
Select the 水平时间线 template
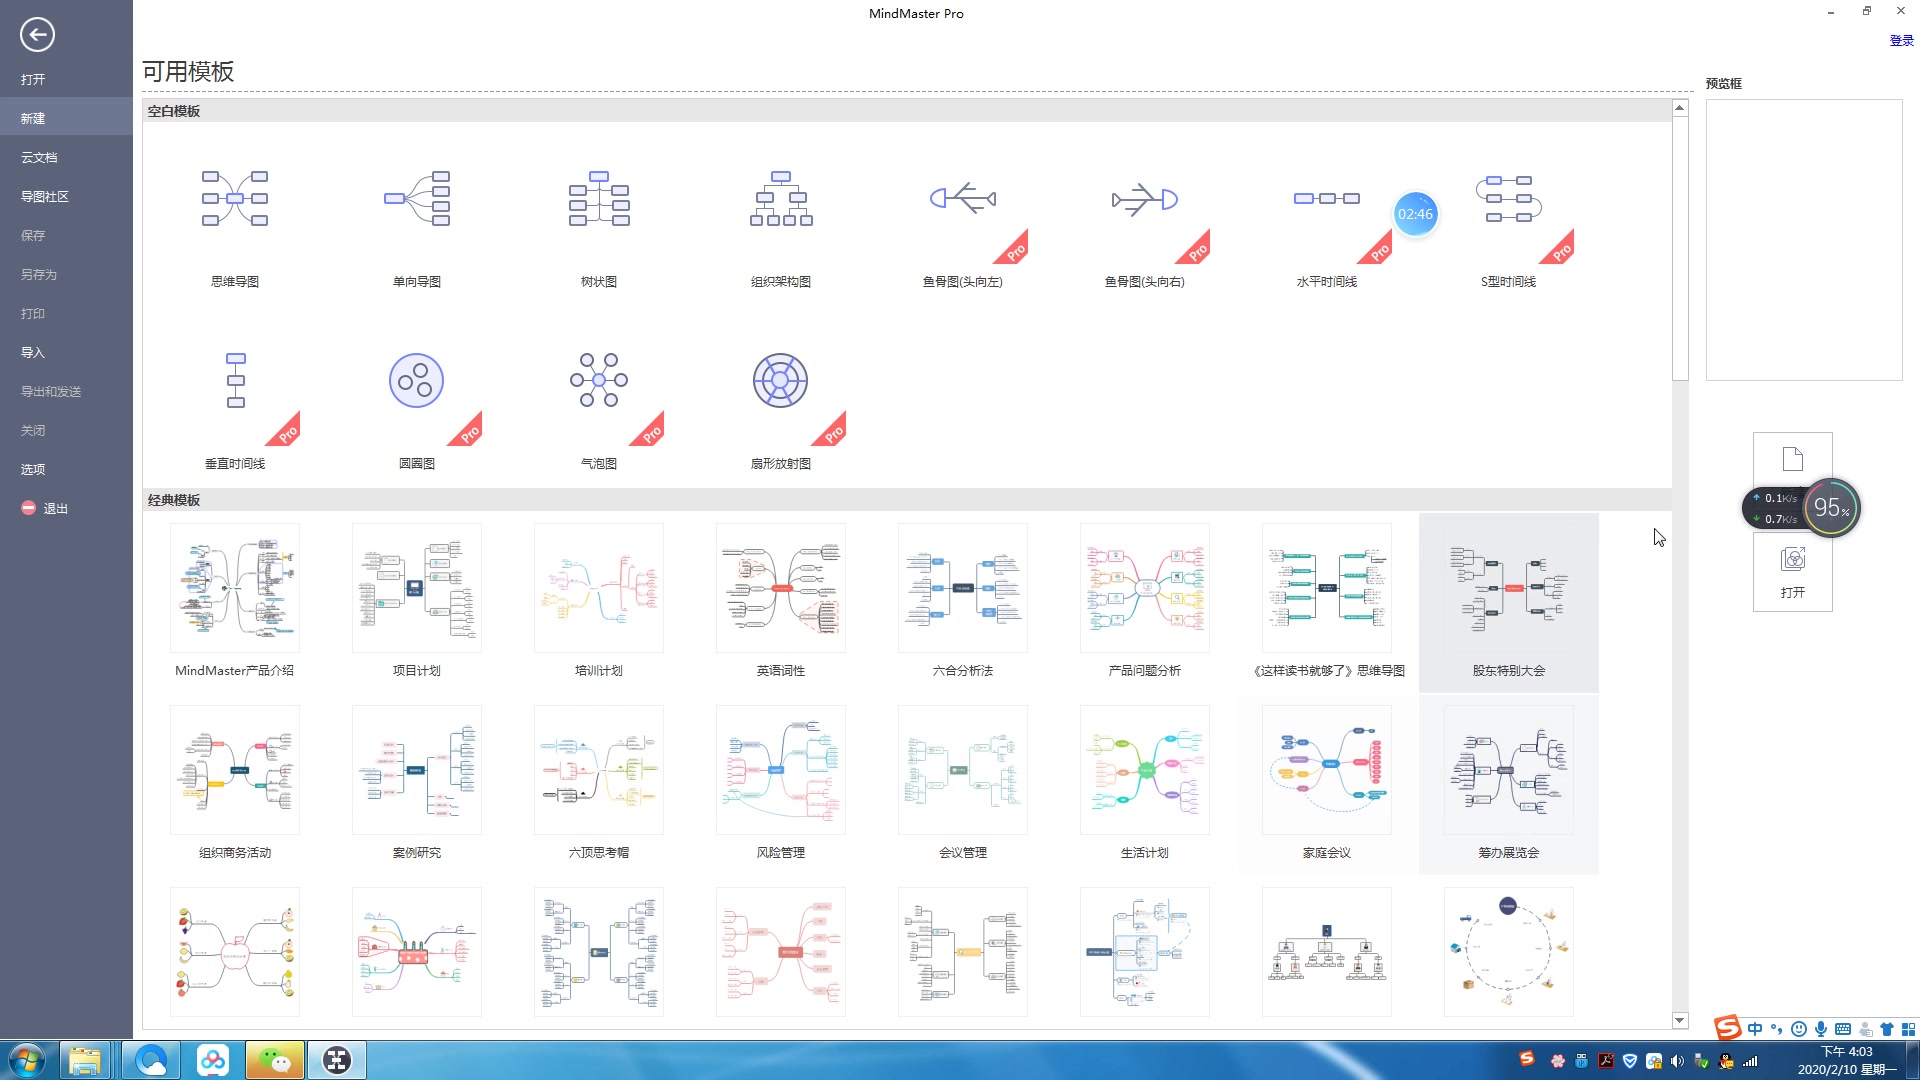coord(1327,199)
